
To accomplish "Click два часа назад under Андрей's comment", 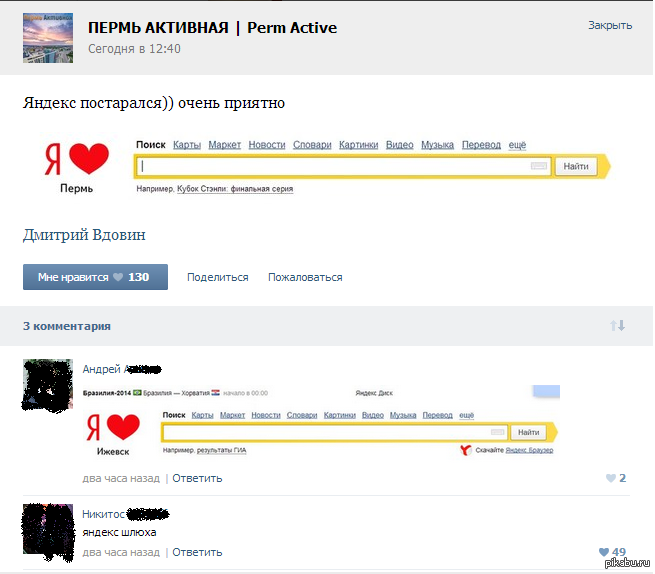I will click(121, 478).
